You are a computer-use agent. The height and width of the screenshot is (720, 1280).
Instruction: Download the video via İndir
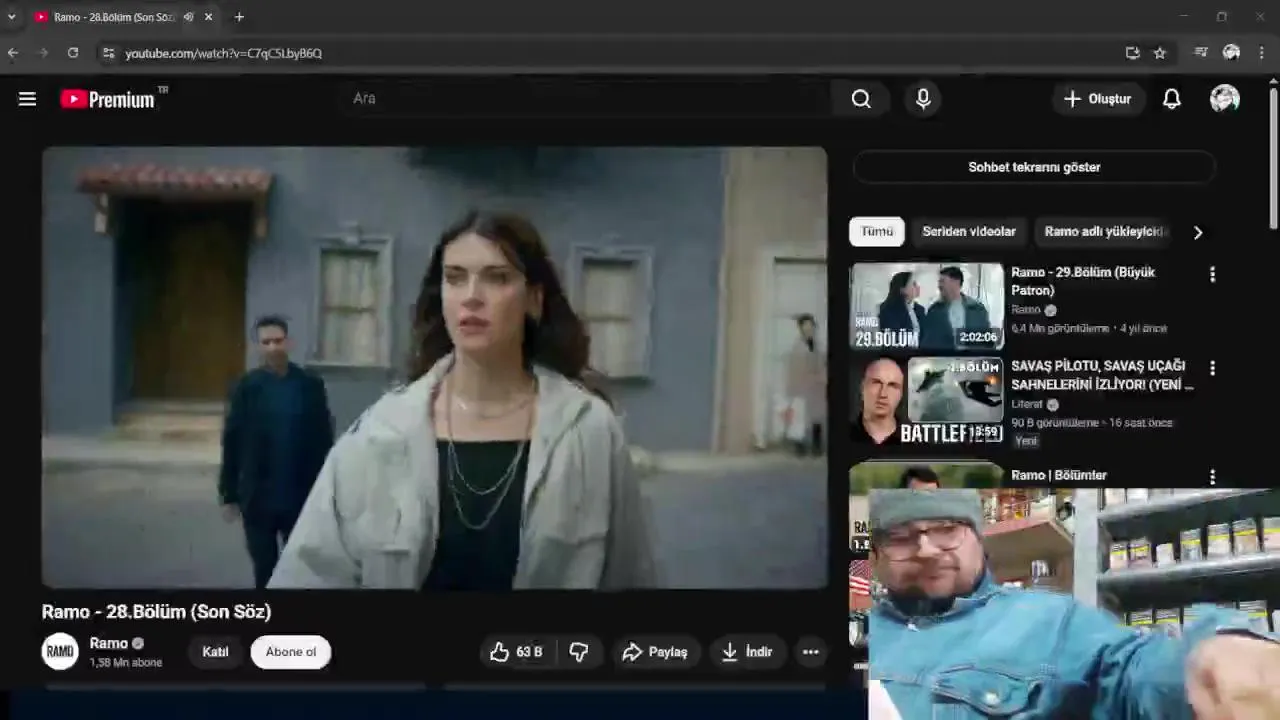pyautogui.click(x=747, y=652)
